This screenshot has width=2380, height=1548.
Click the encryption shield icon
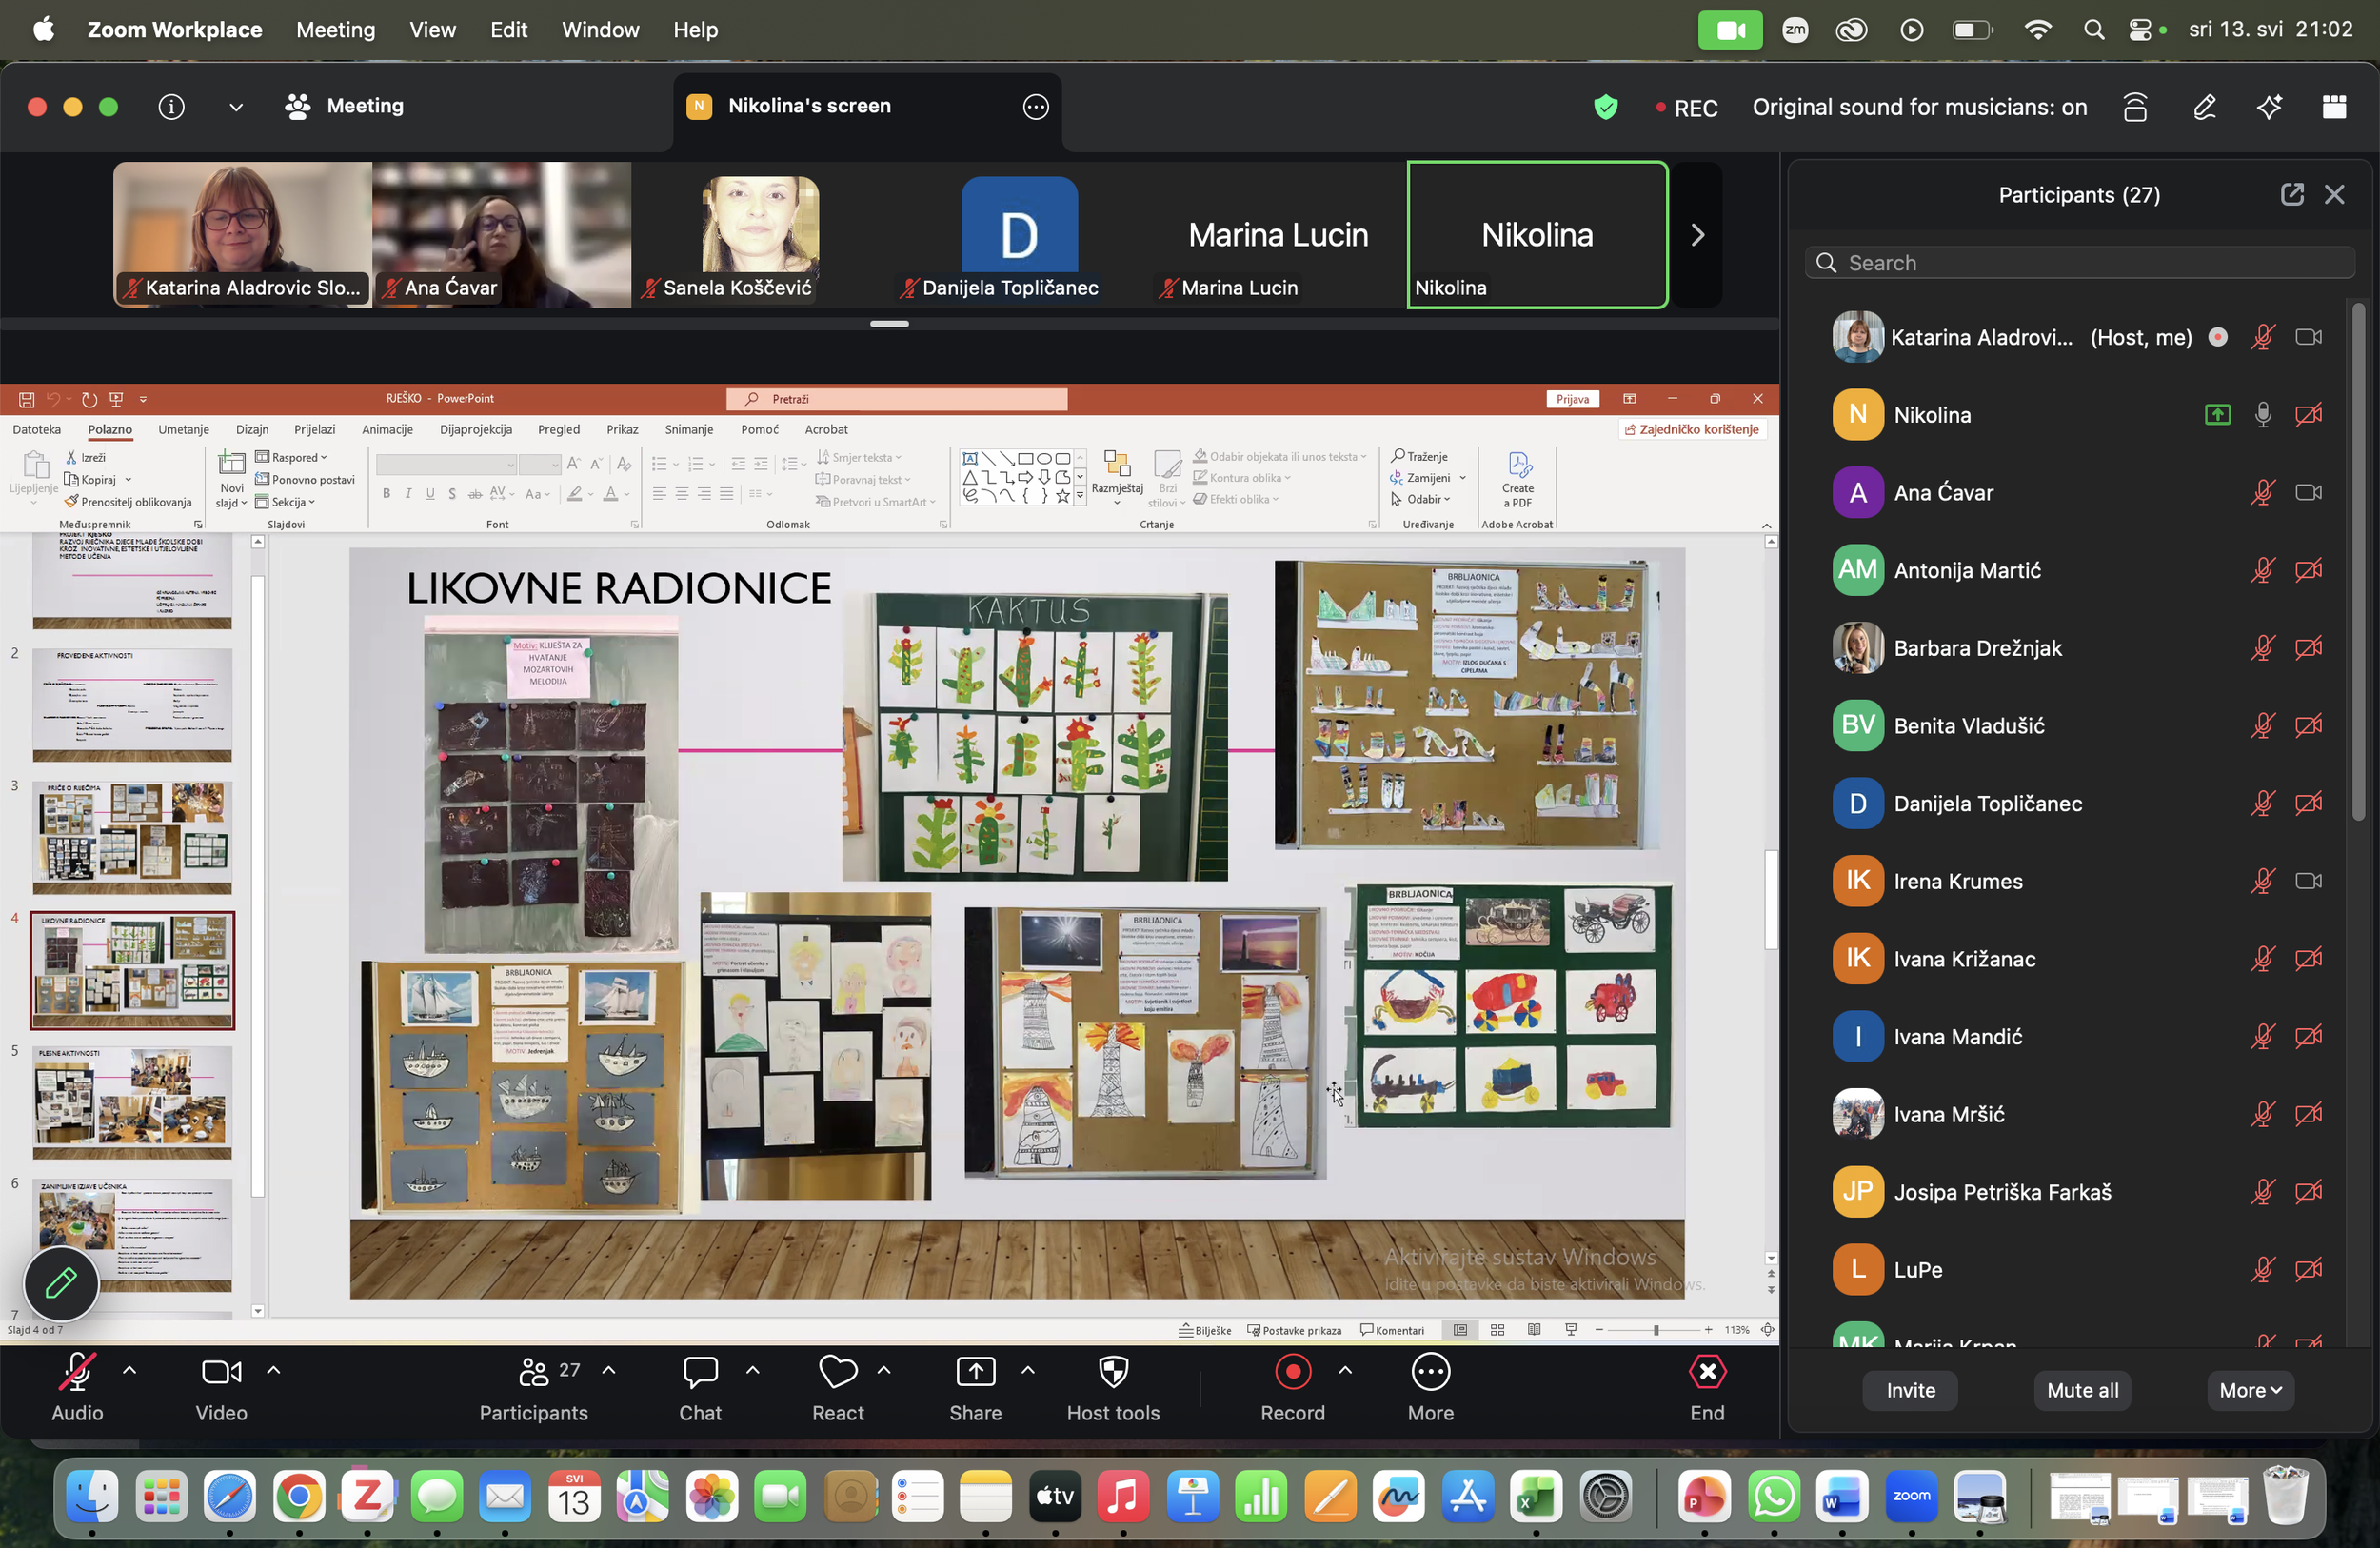click(1605, 107)
